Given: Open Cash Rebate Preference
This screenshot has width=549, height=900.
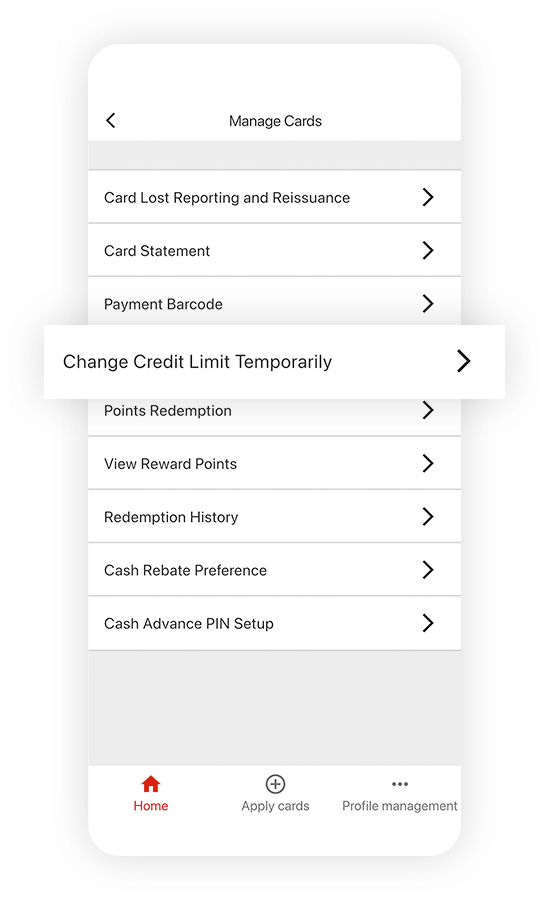Looking at the screenshot, I should click(x=274, y=570).
